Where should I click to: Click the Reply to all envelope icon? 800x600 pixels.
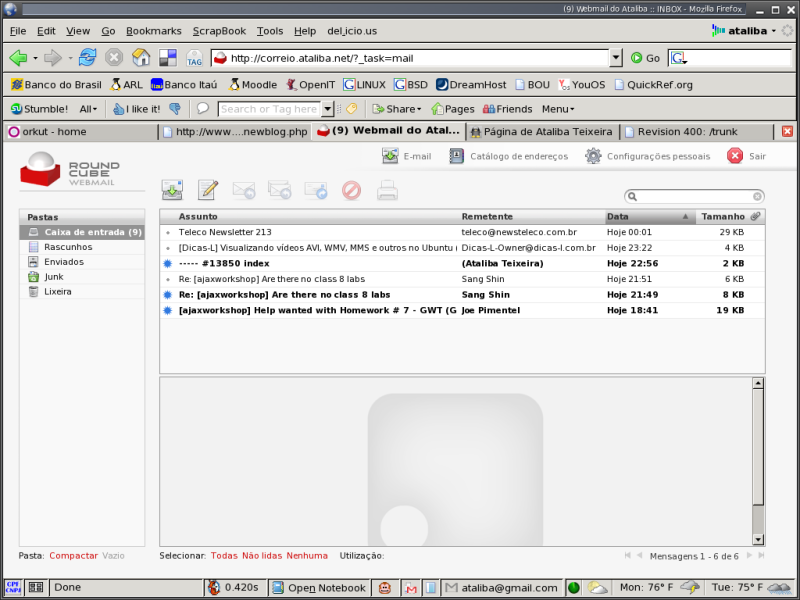[x=280, y=190]
